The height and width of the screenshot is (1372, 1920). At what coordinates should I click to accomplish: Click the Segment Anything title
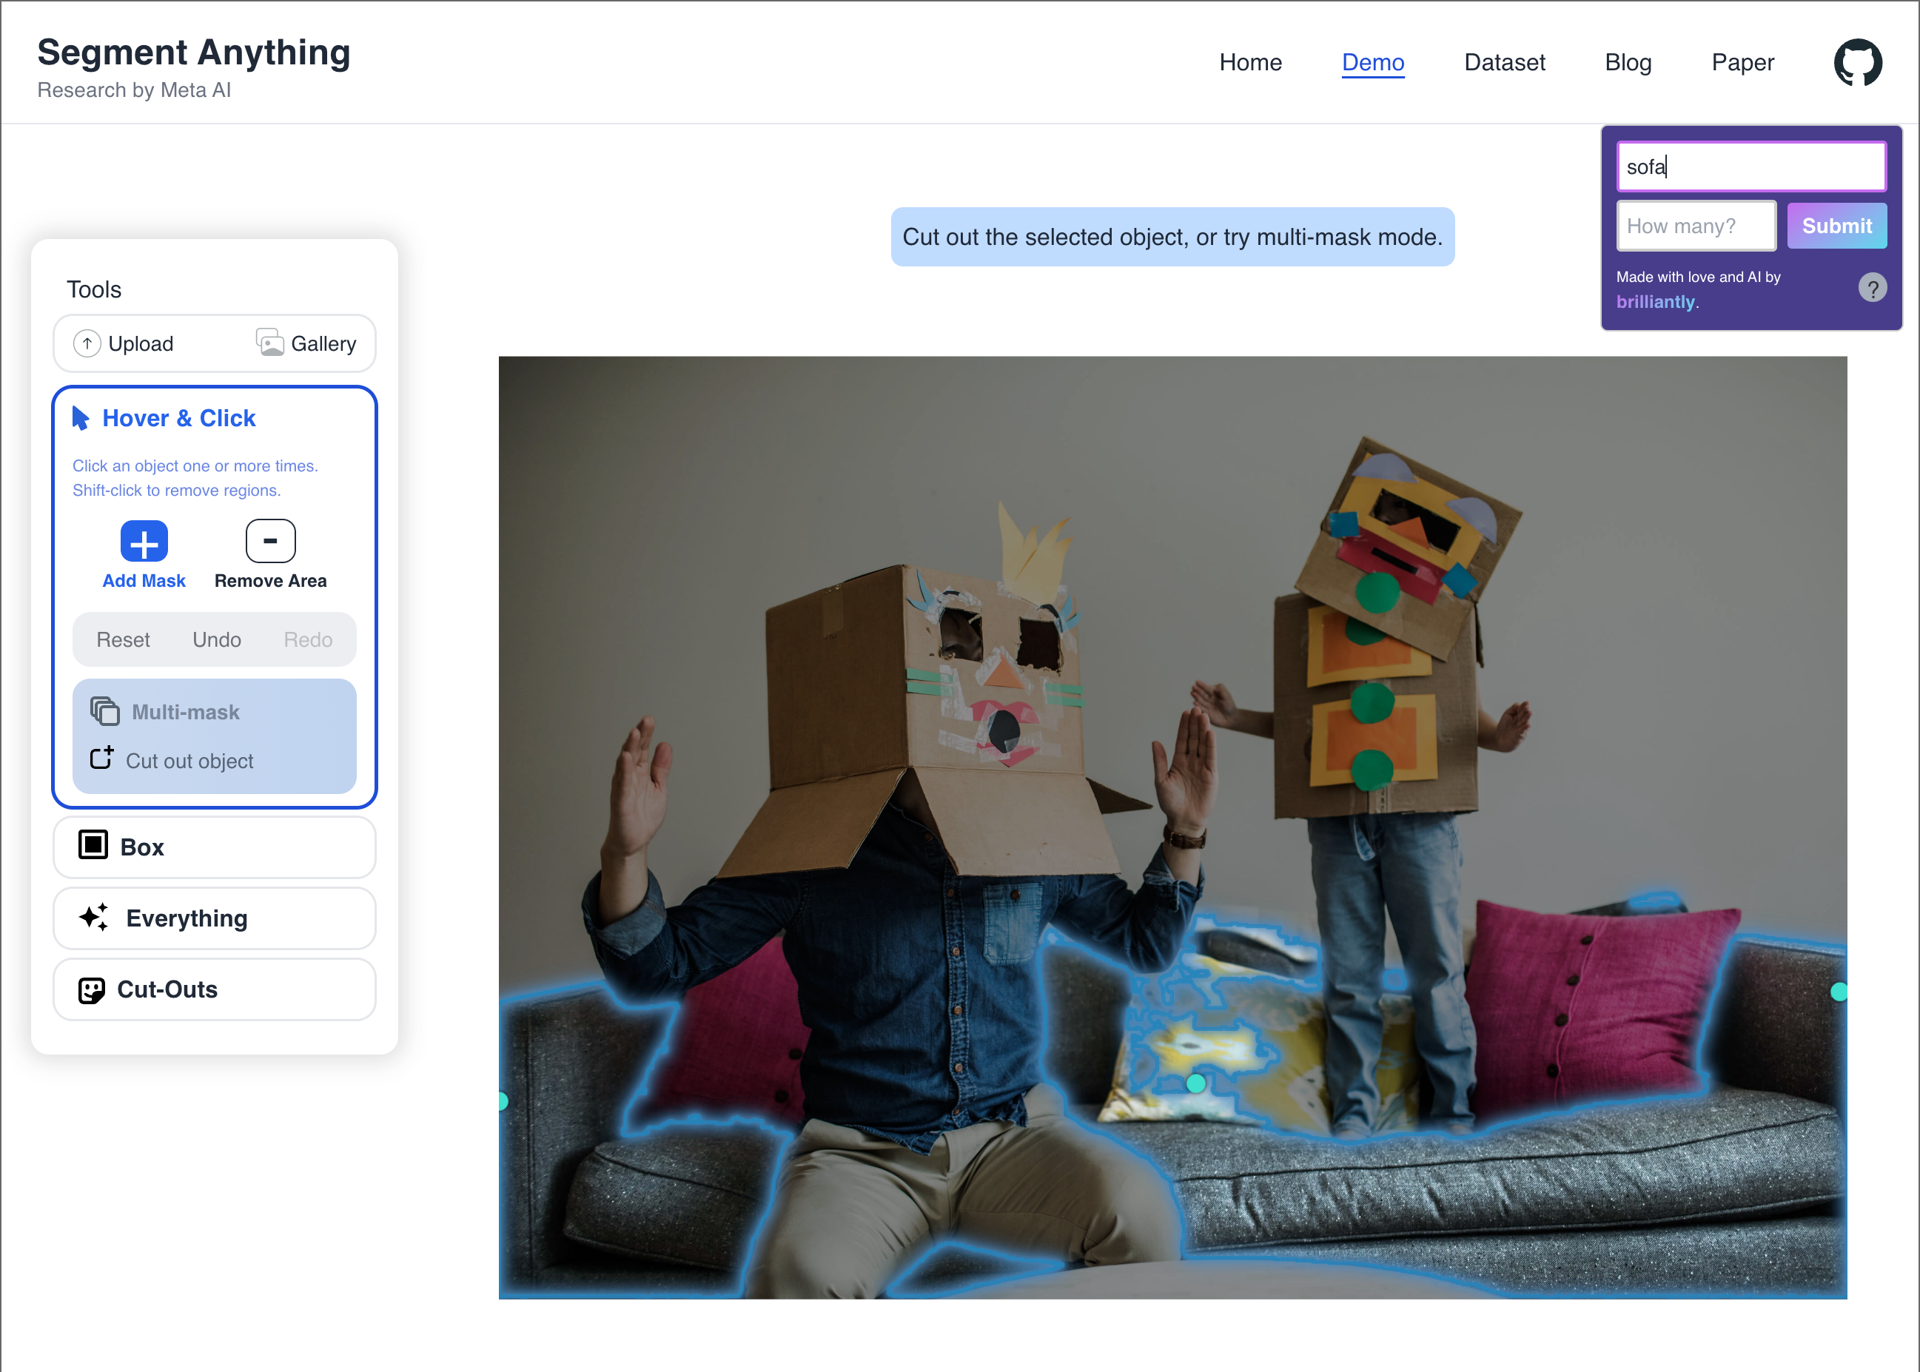(x=194, y=52)
